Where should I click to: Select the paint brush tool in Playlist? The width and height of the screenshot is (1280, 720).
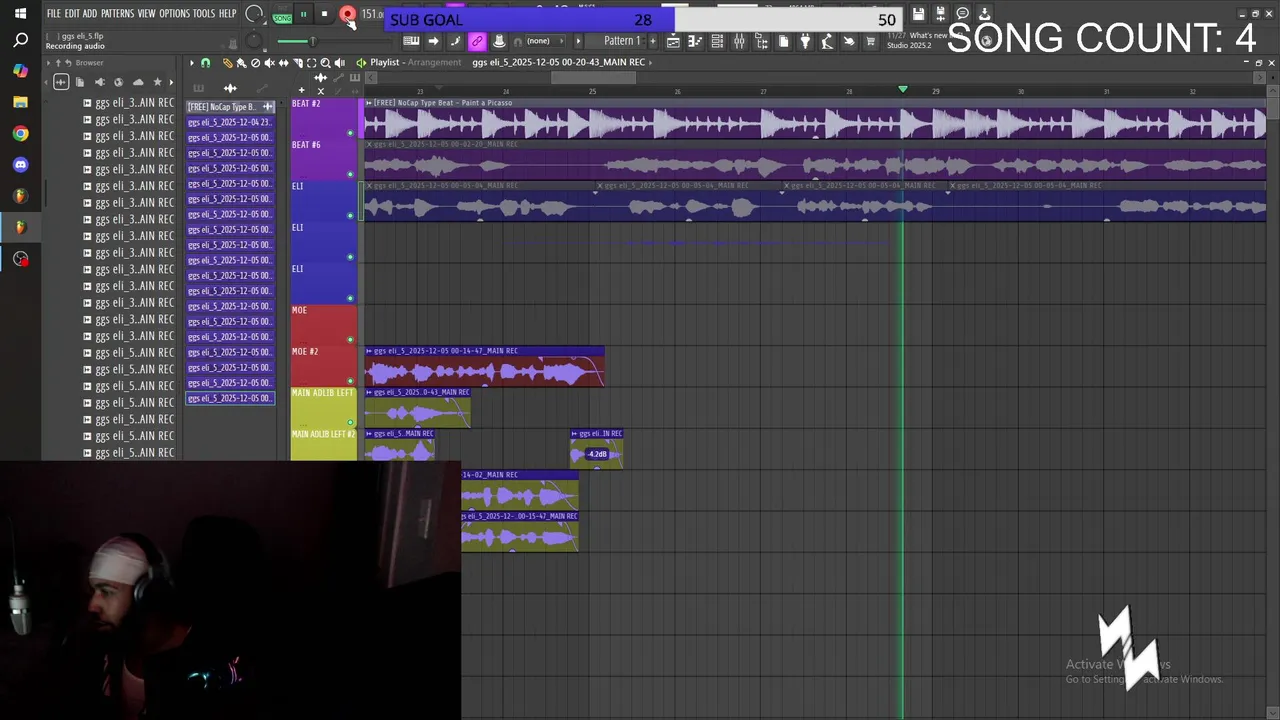pyautogui.click(x=241, y=63)
